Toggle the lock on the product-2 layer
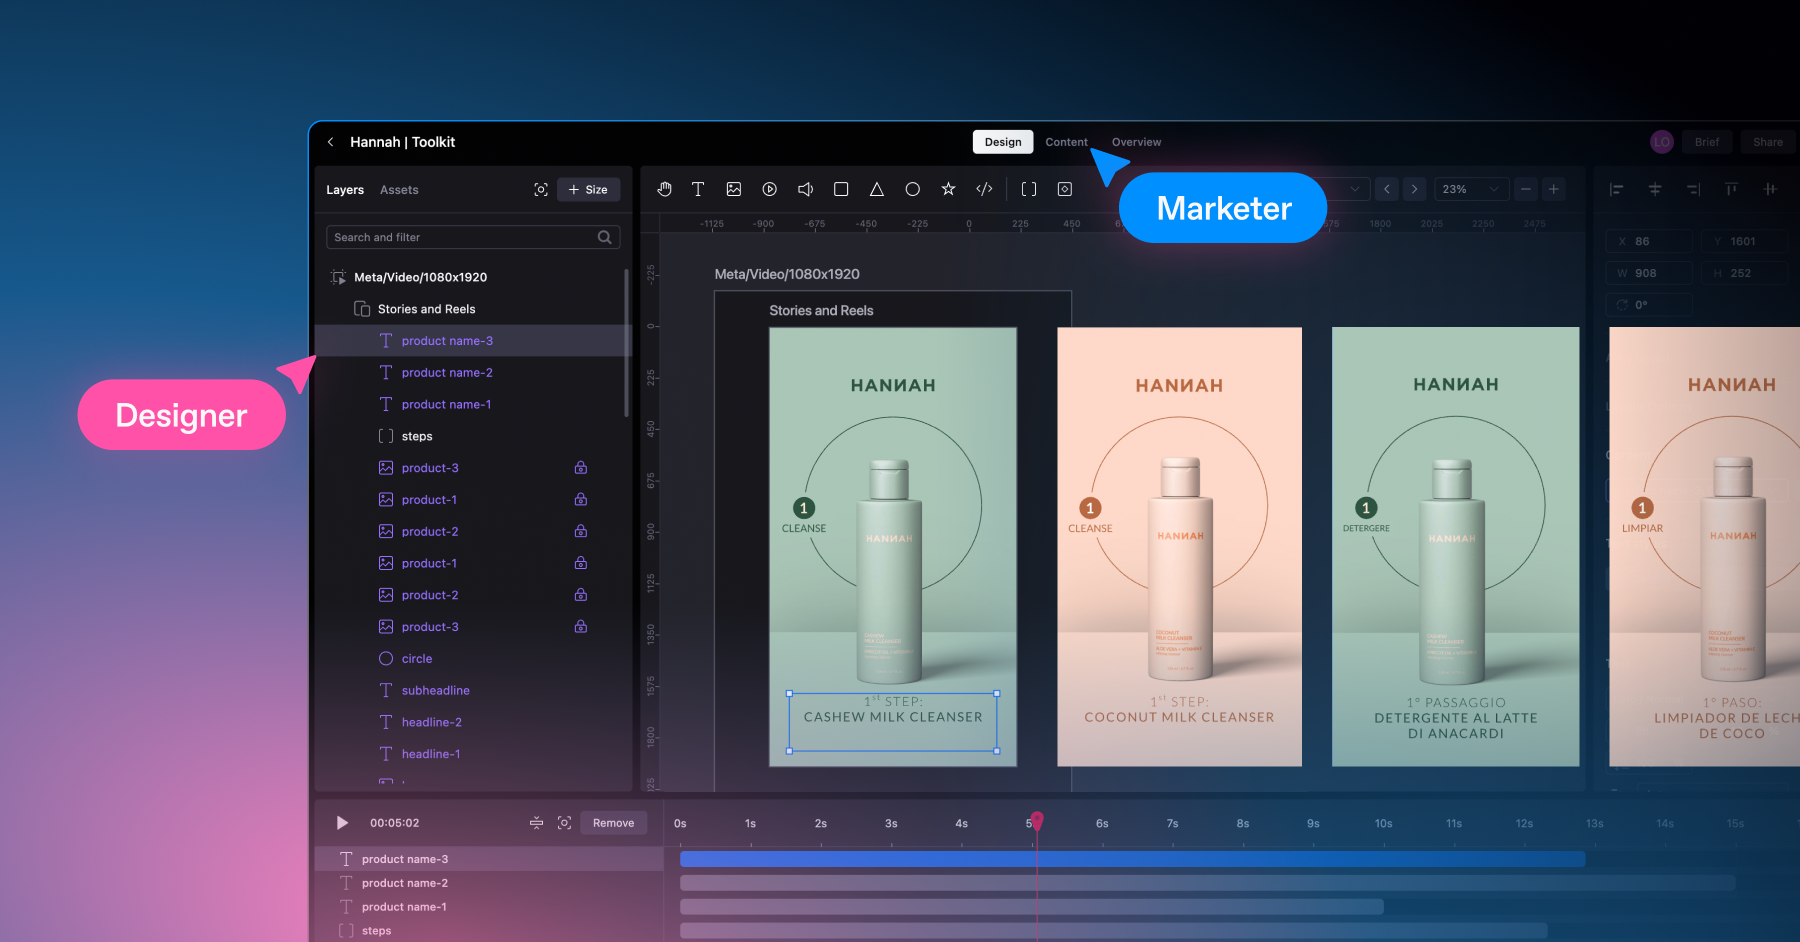Viewport: 1800px width, 942px height. [x=581, y=531]
